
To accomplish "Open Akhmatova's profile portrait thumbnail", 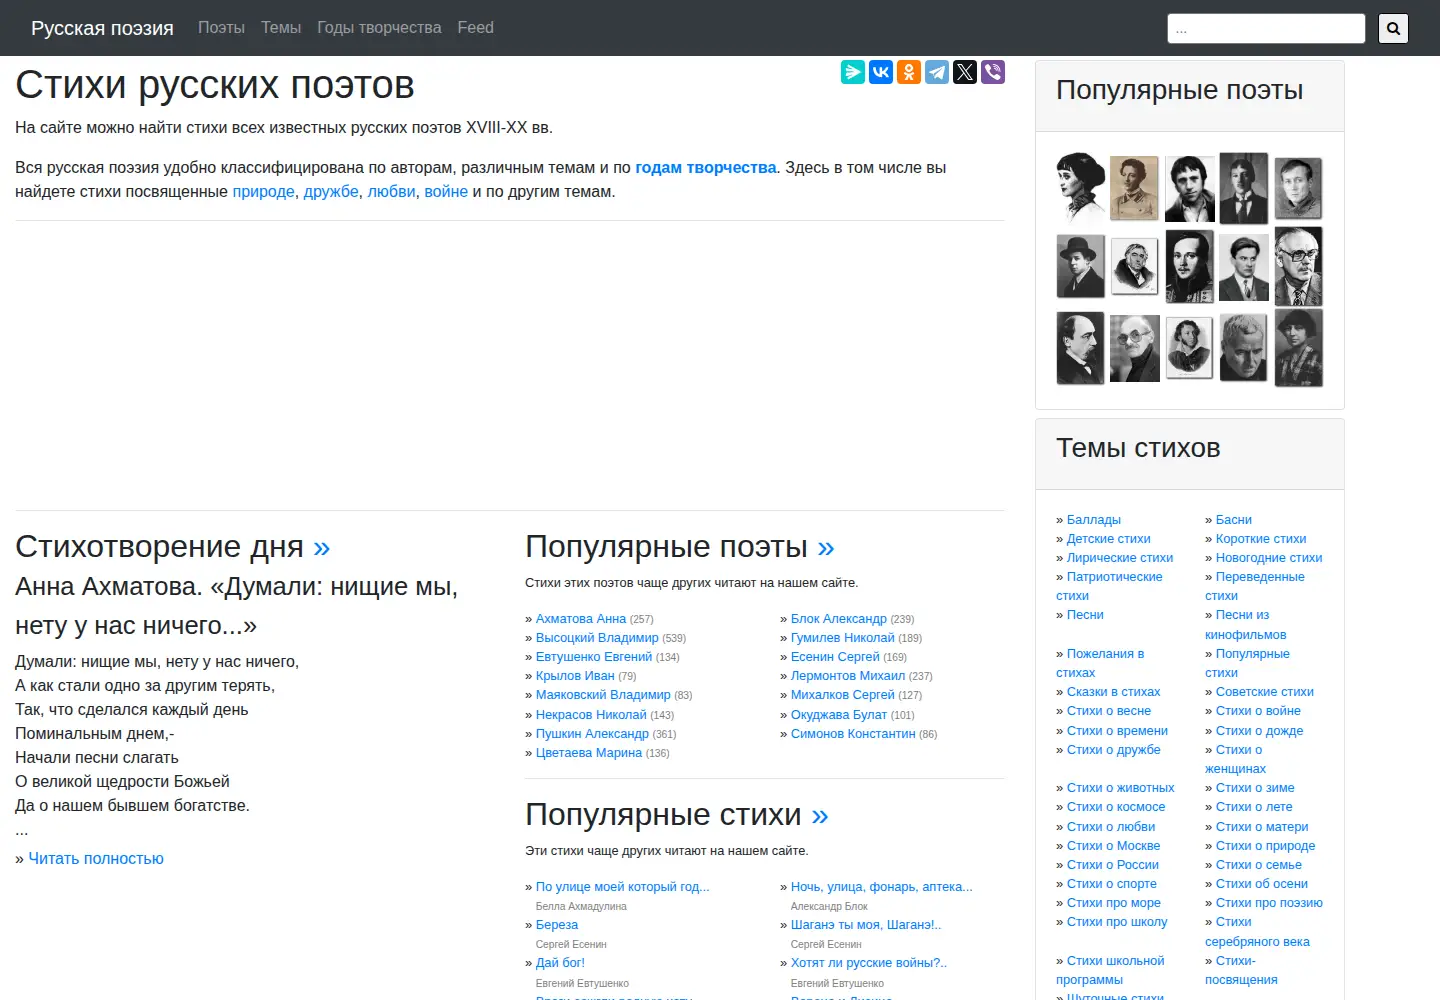I will pos(1081,187).
